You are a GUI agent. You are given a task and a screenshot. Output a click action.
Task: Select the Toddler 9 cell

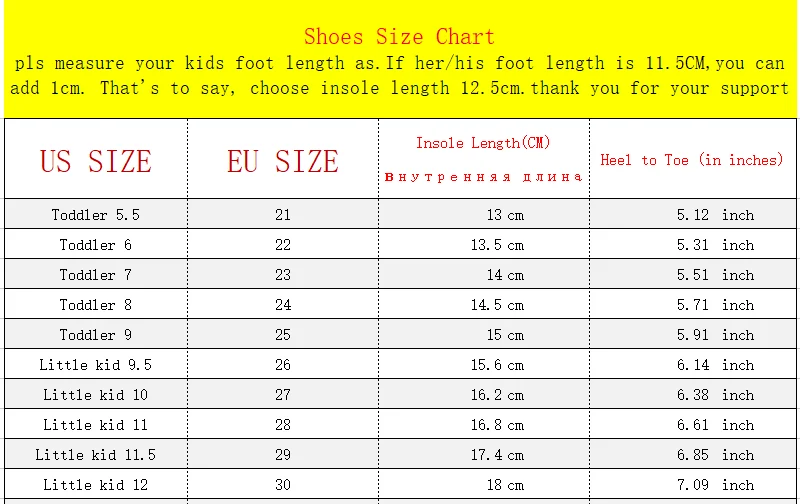click(x=96, y=335)
